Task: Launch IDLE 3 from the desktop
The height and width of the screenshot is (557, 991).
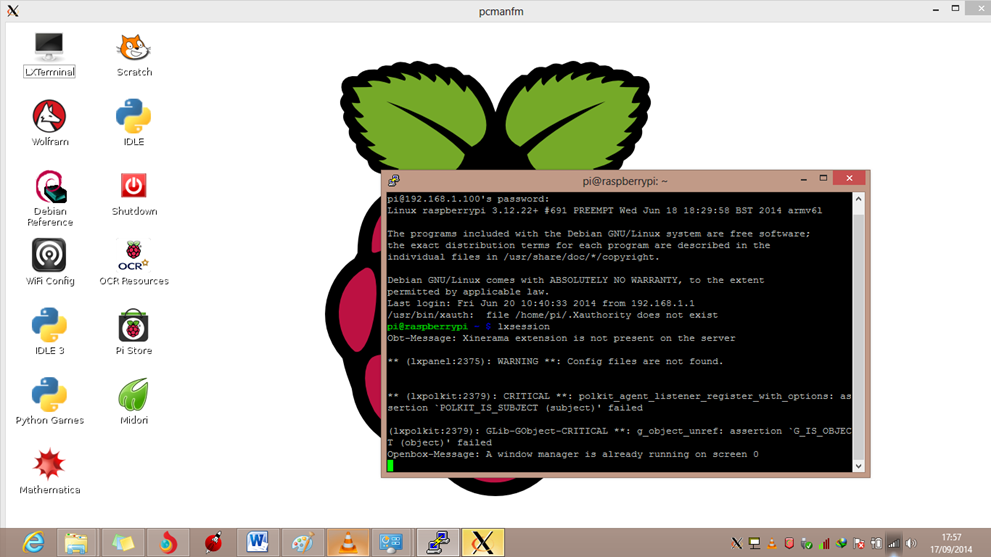Action: [x=49, y=331]
